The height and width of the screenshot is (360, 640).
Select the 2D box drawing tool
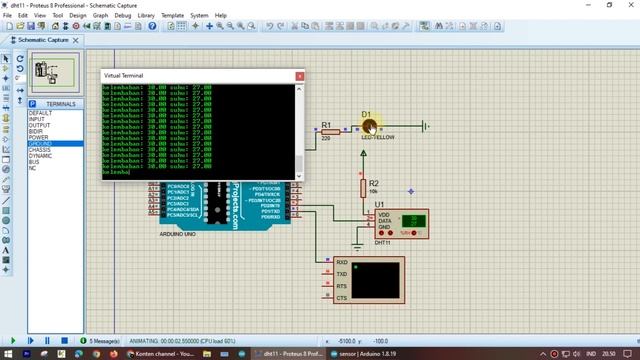(x=6, y=211)
